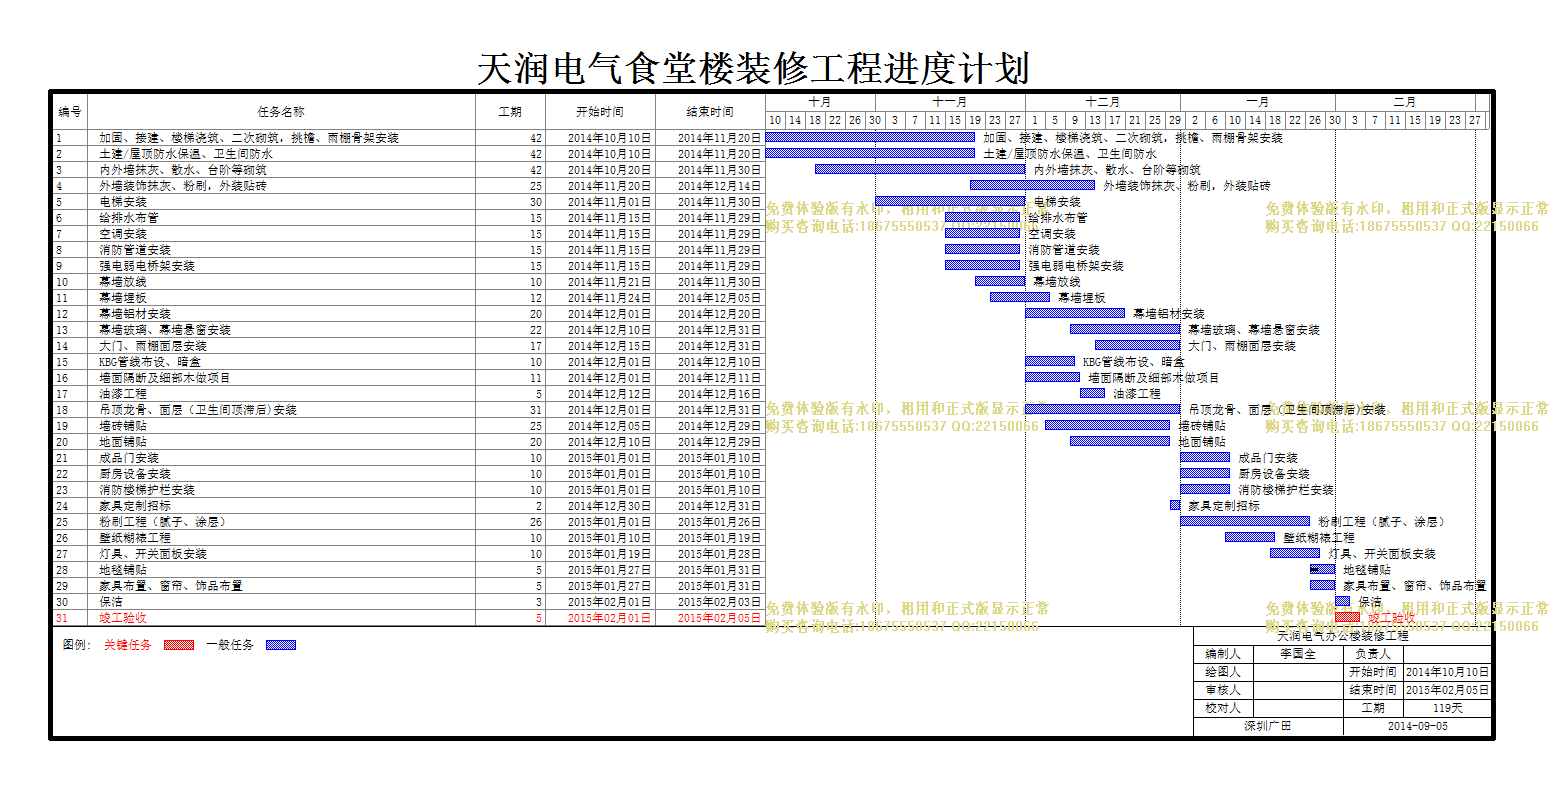1549x787 pixels.
Task: Click the date 2014-09-05
Action: coord(1417,726)
